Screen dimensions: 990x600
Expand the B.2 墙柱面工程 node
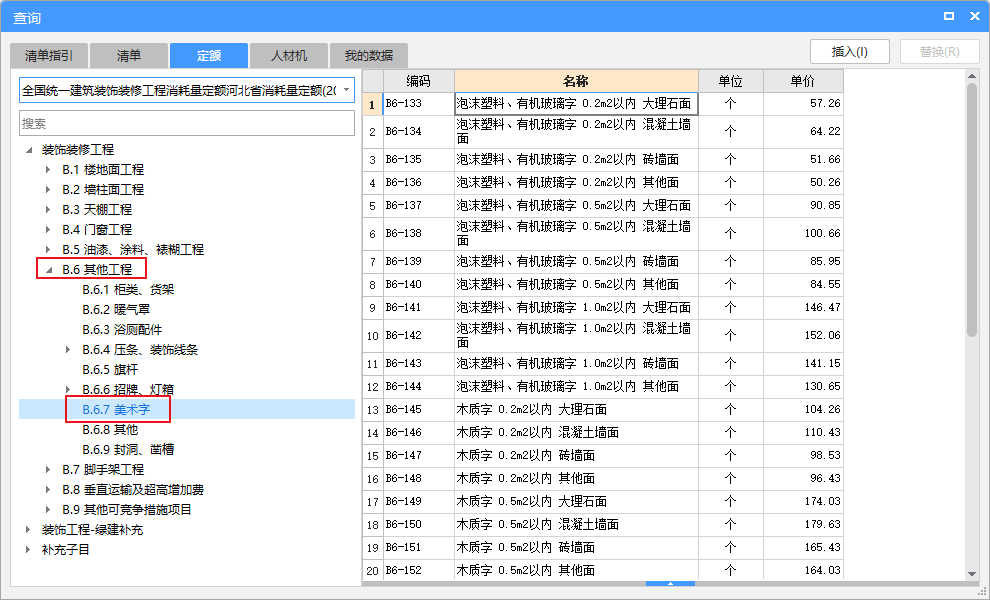point(48,189)
